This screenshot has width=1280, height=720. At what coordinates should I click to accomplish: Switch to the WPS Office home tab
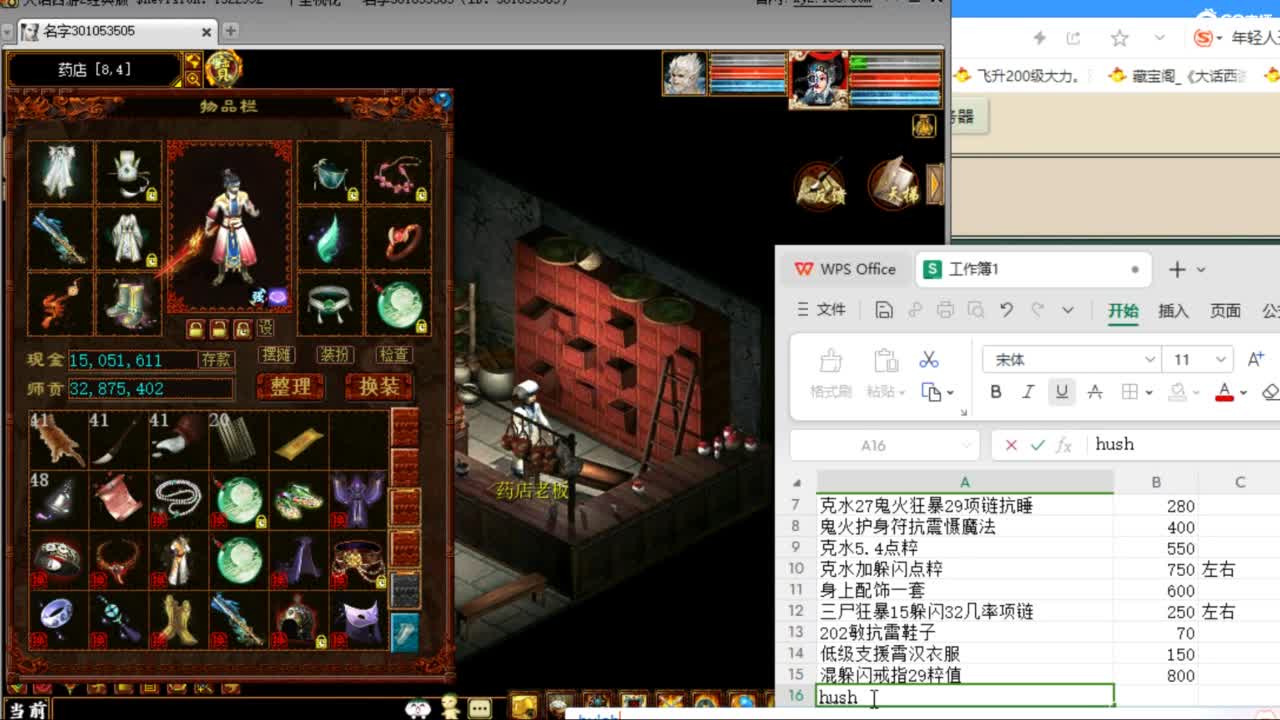pyautogui.click(x=845, y=269)
